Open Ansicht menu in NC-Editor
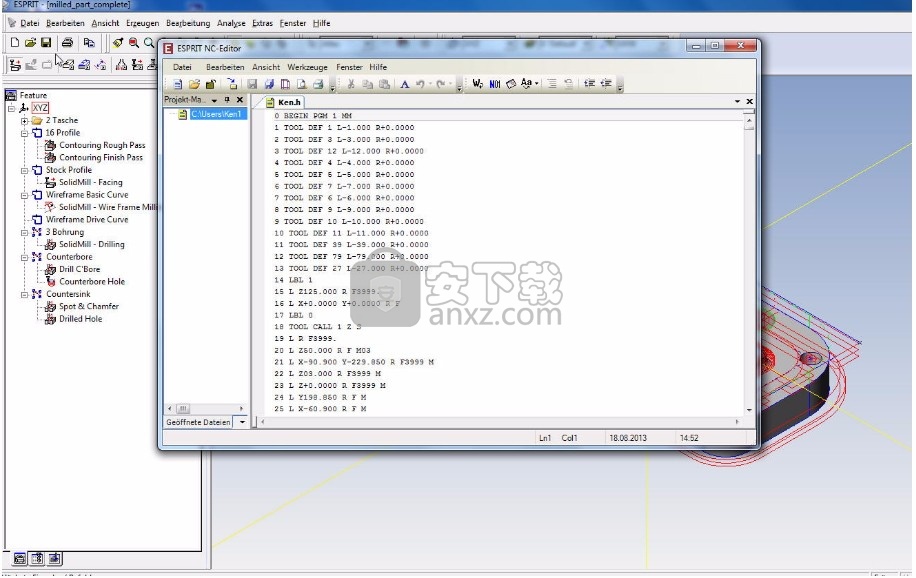The height and width of the screenshot is (578, 916). coord(266,67)
